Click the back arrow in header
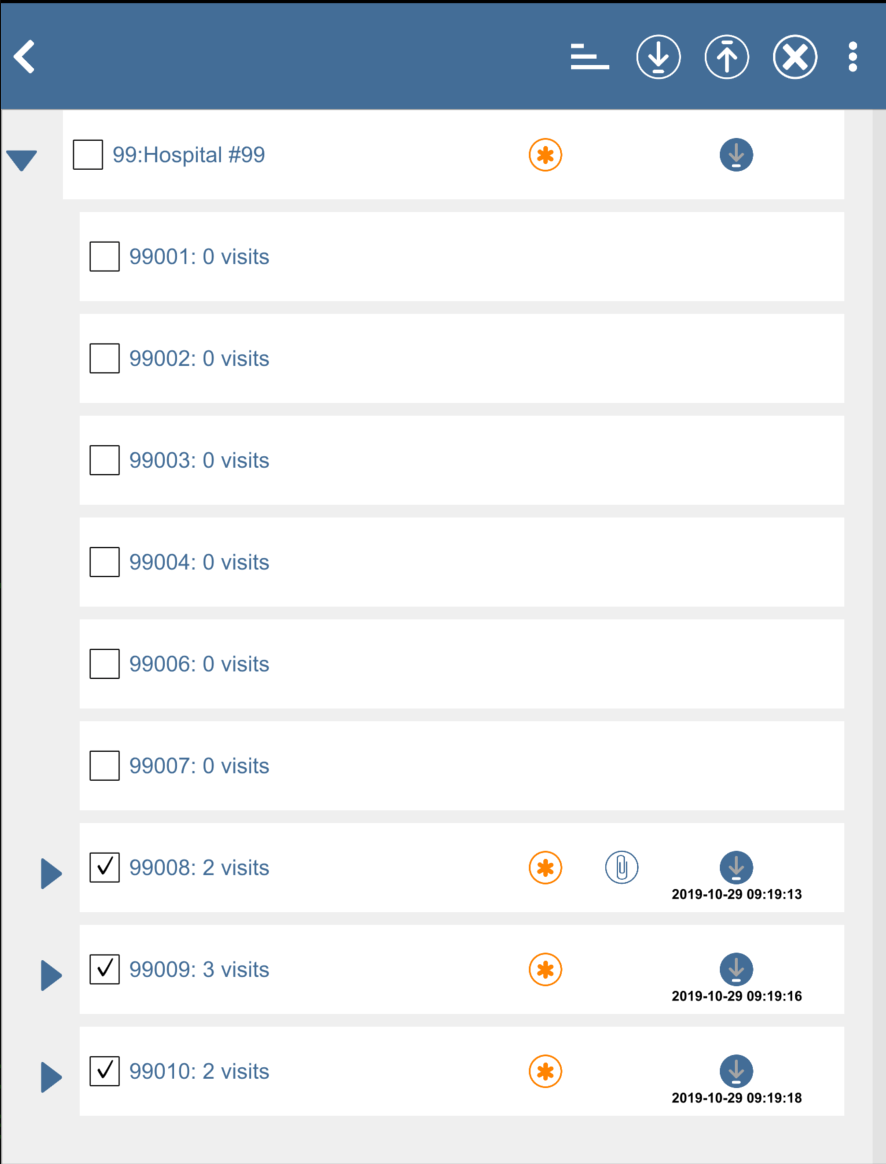886x1164 pixels. [25, 57]
